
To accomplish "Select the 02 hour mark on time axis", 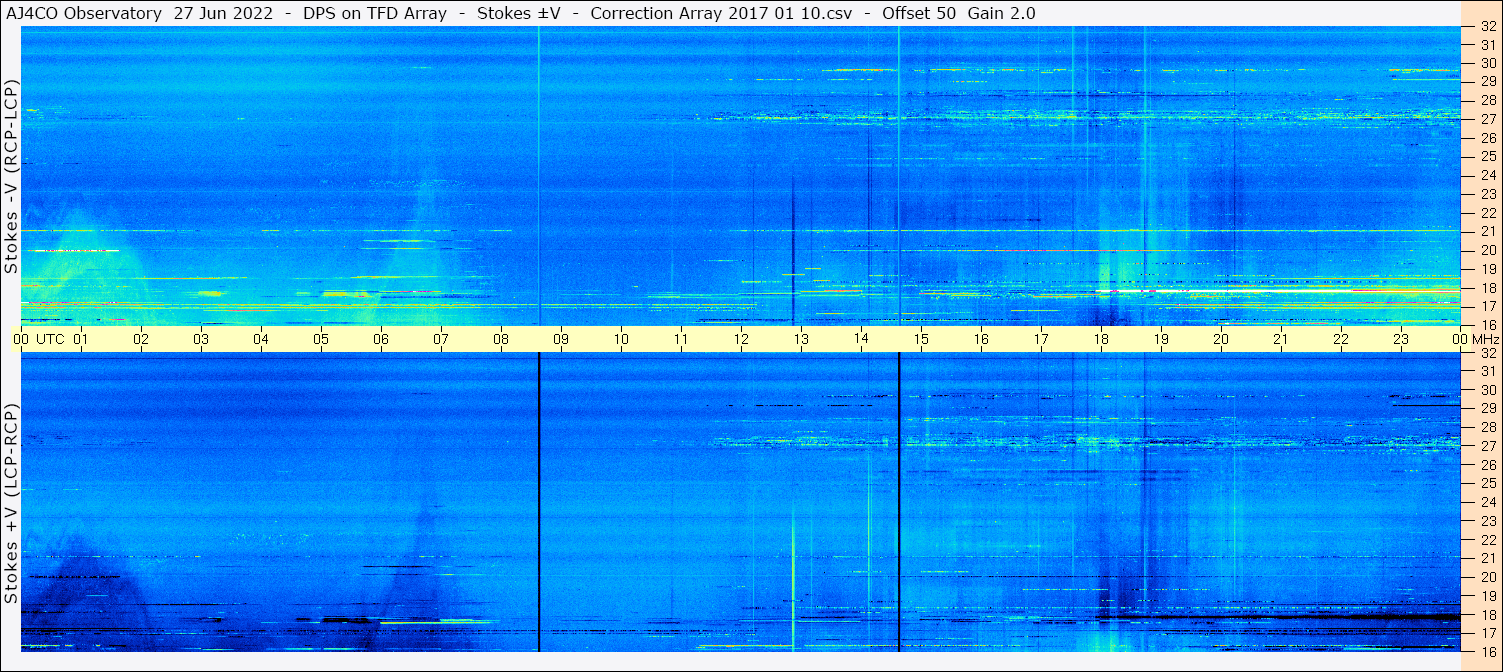I will click(x=141, y=339).
